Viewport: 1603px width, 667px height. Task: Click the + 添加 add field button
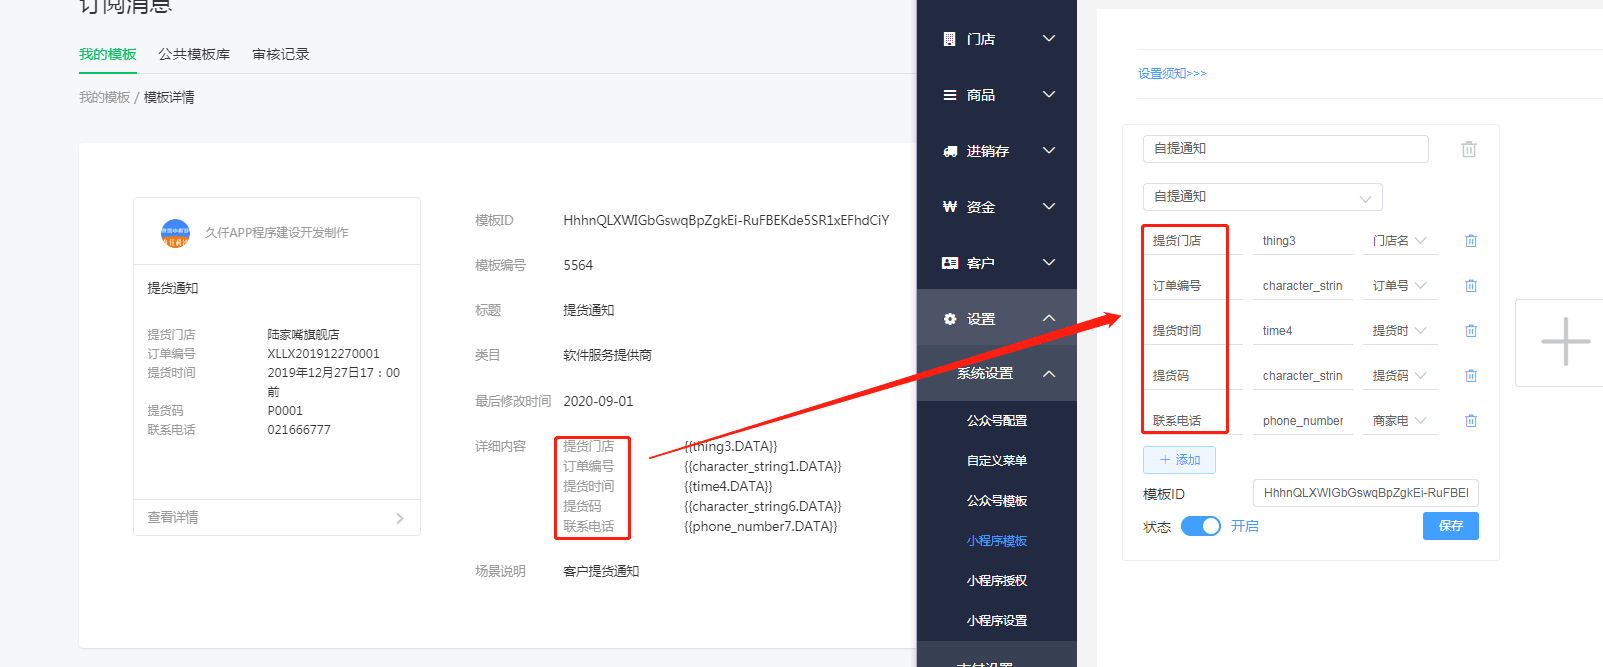[1179, 460]
